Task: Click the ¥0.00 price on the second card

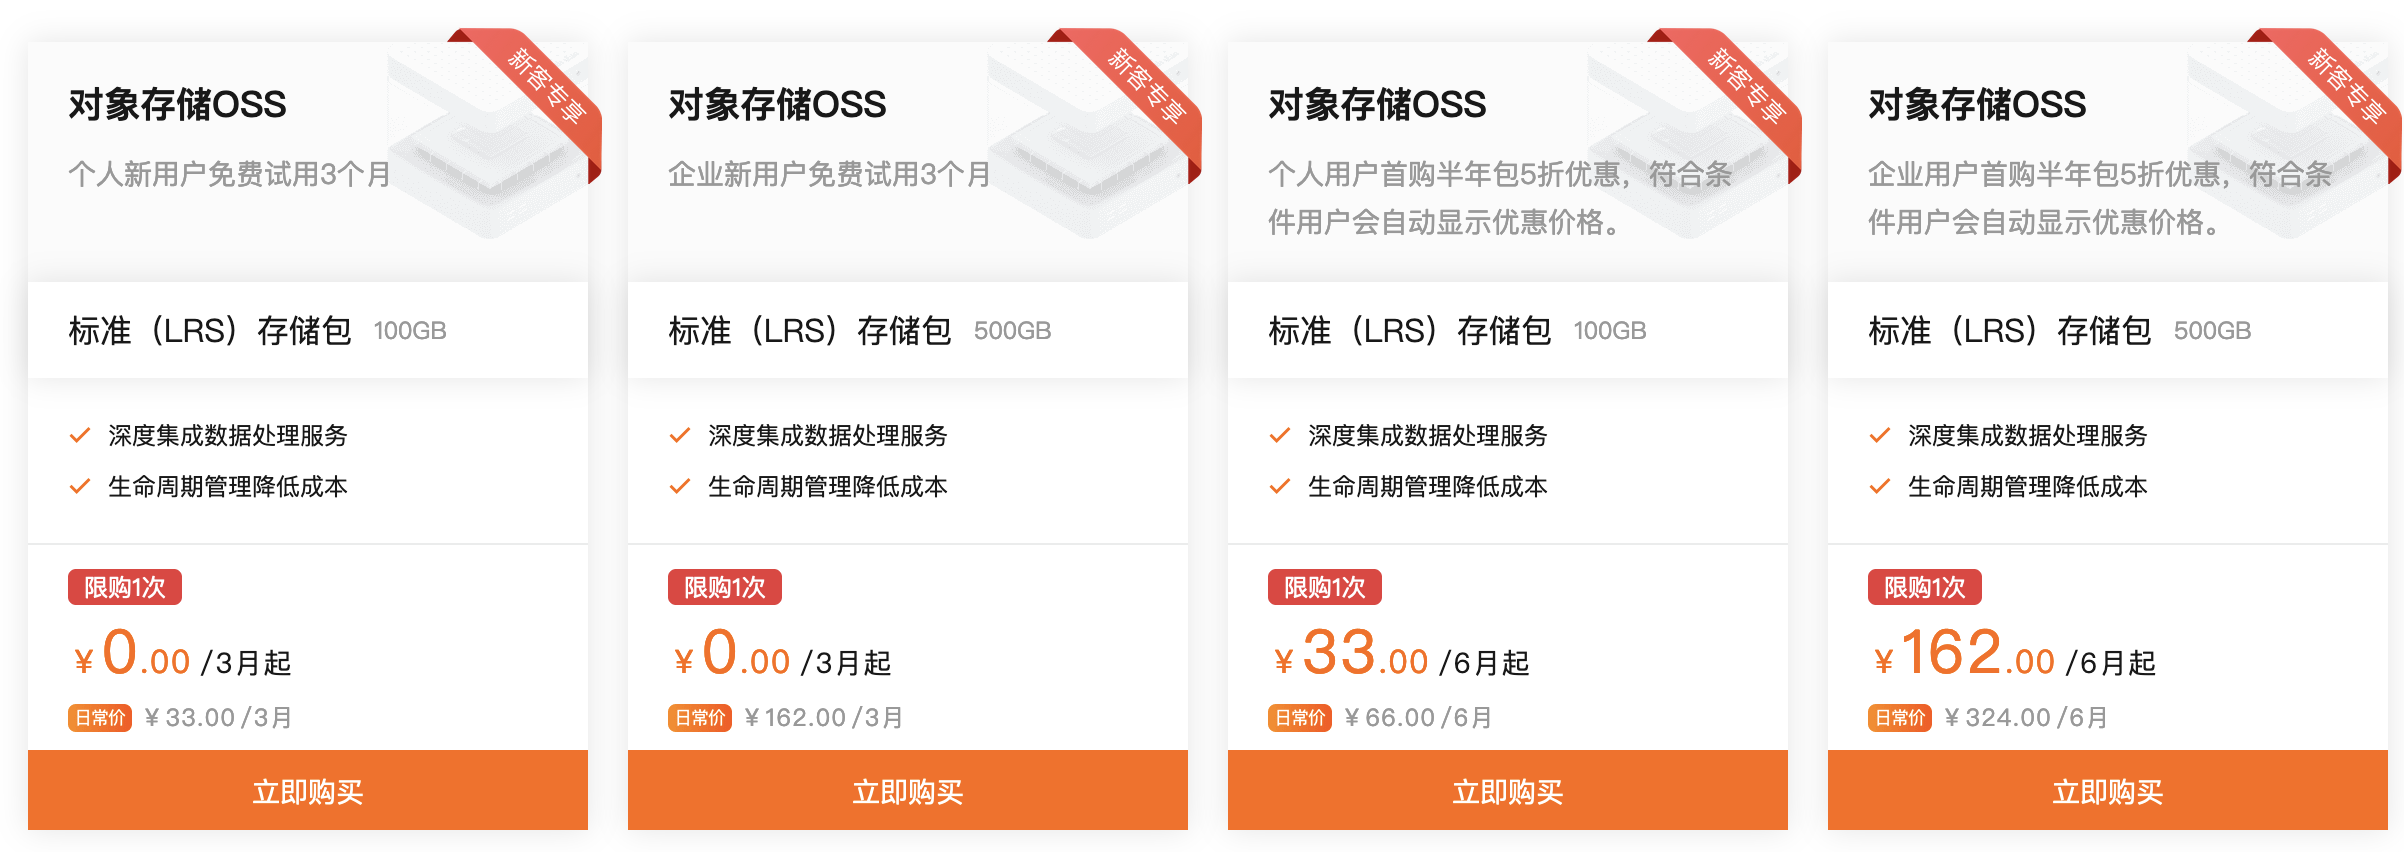Action: [733, 657]
